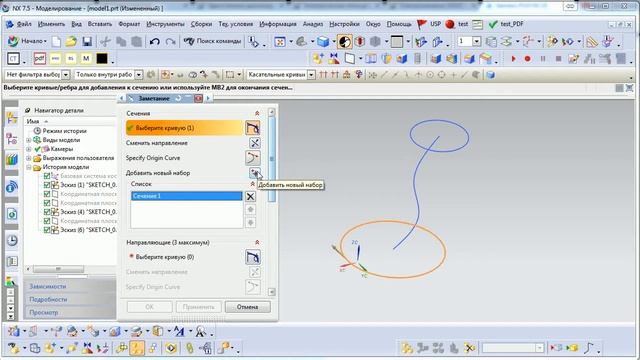The height and width of the screenshot is (360, 640).
Task: Open the 'Касательные кривые' curve rule dropdown
Action: click(311, 75)
